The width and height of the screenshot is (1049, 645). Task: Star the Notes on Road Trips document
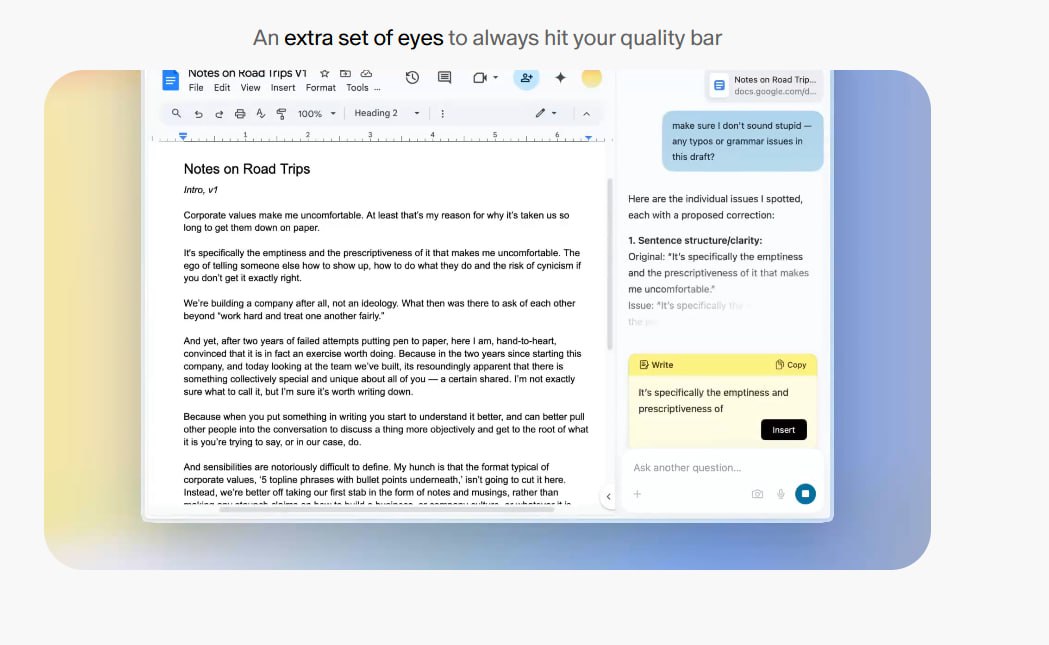point(324,74)
